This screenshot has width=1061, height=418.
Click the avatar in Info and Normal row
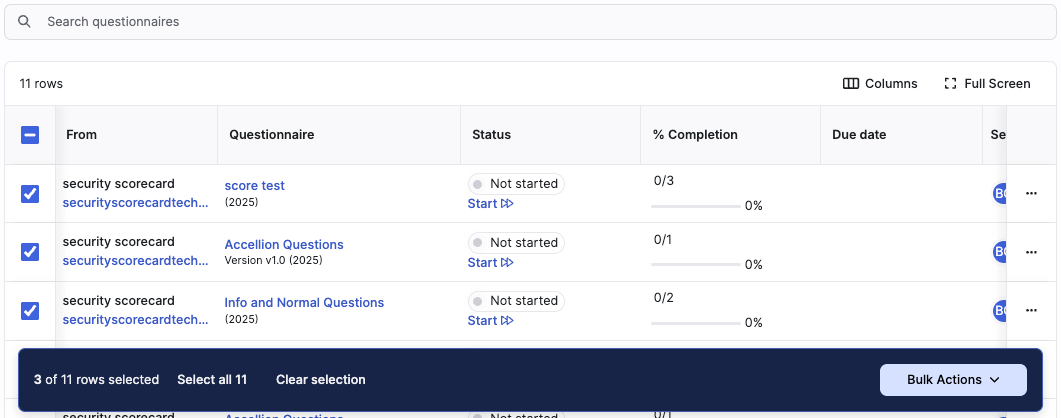999,310
